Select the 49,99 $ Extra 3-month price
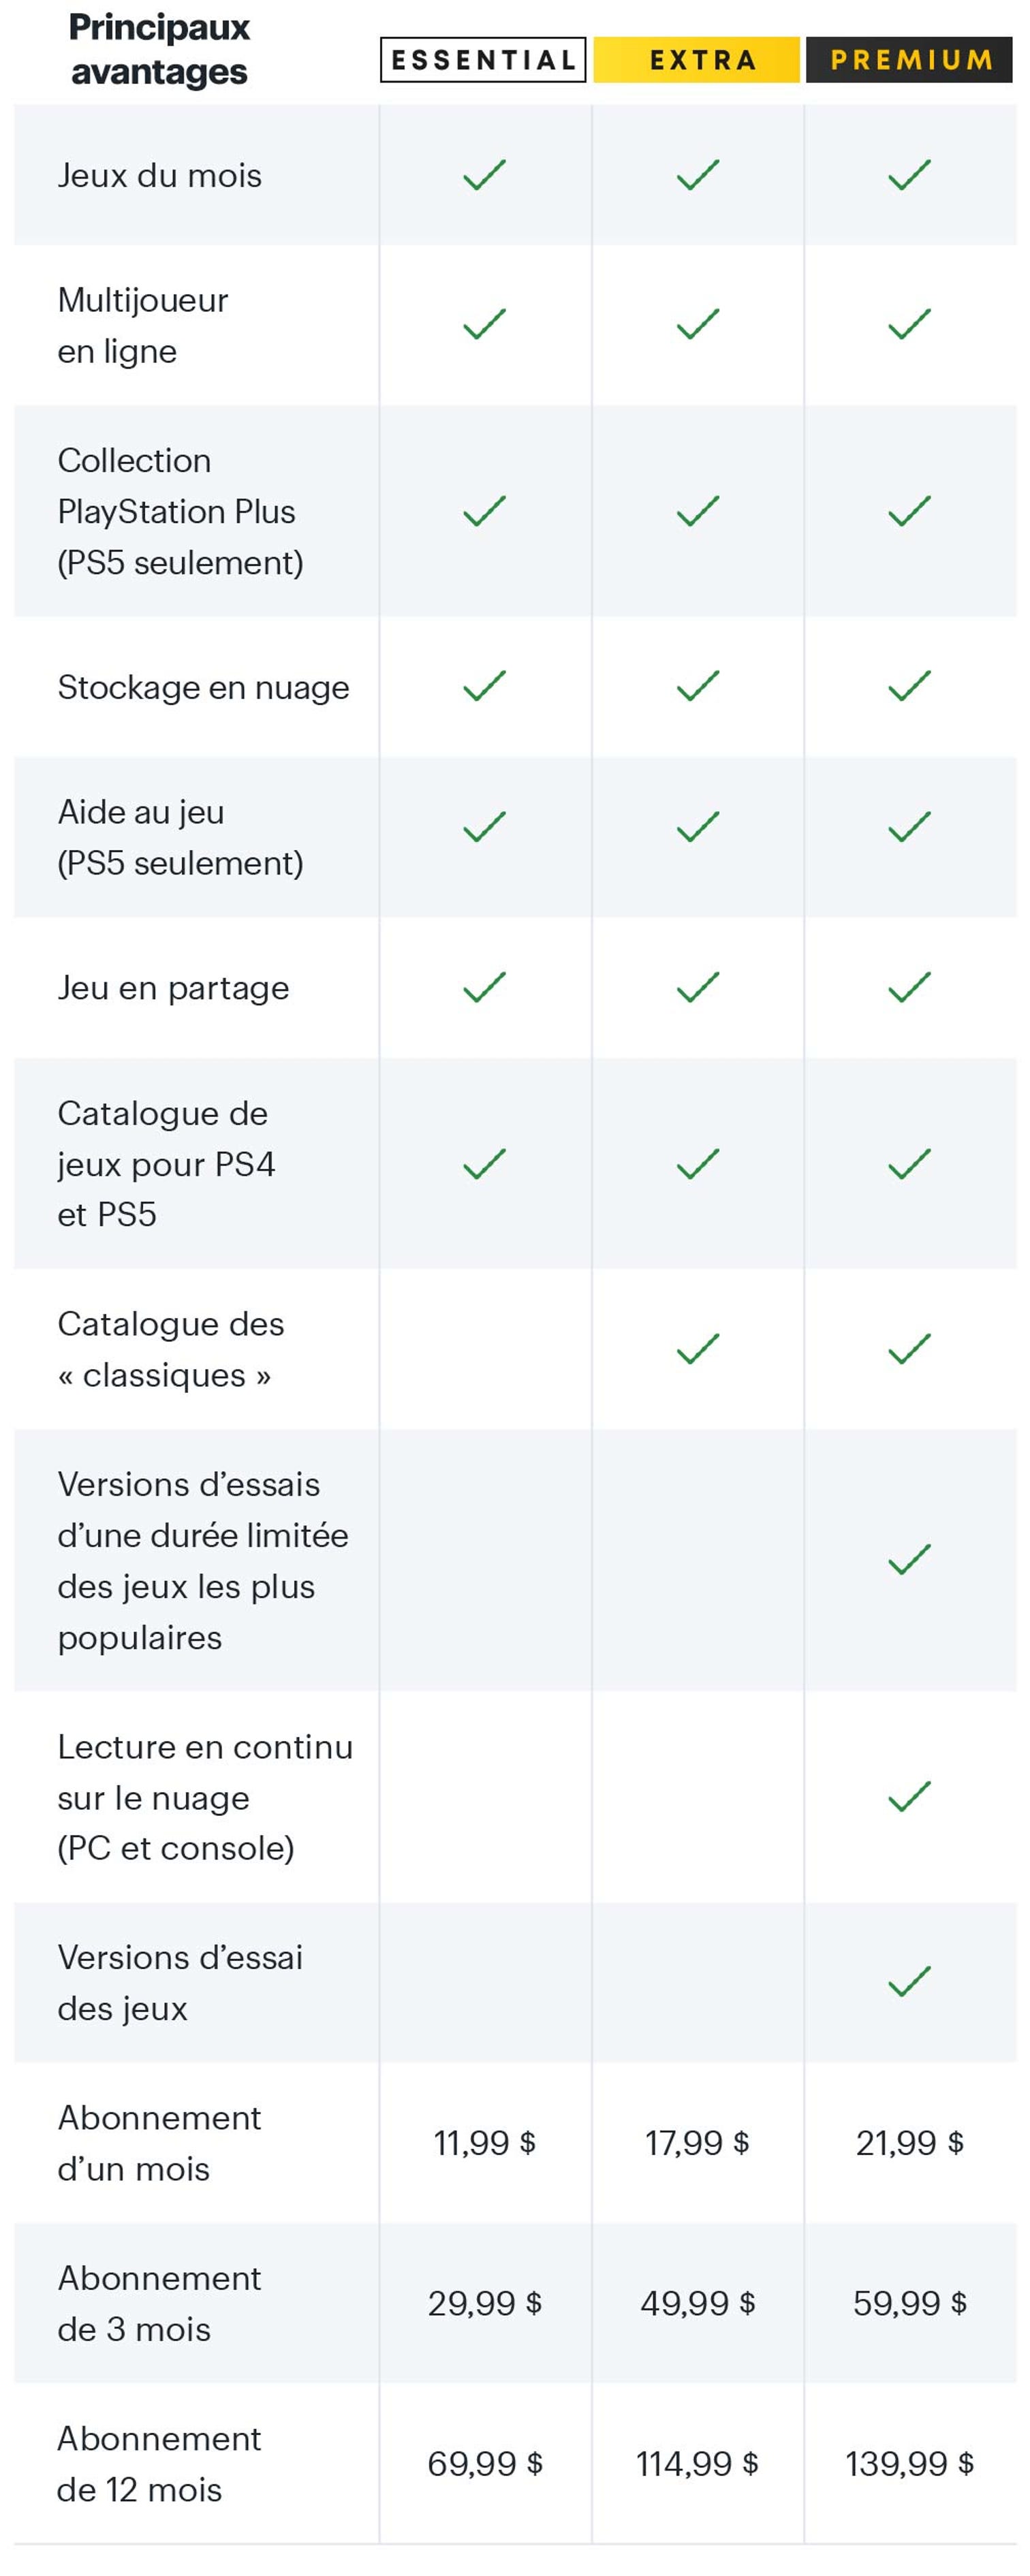Image resolution: width=1030 pixels, height=2576 pixels. (x=697, y=2303)
